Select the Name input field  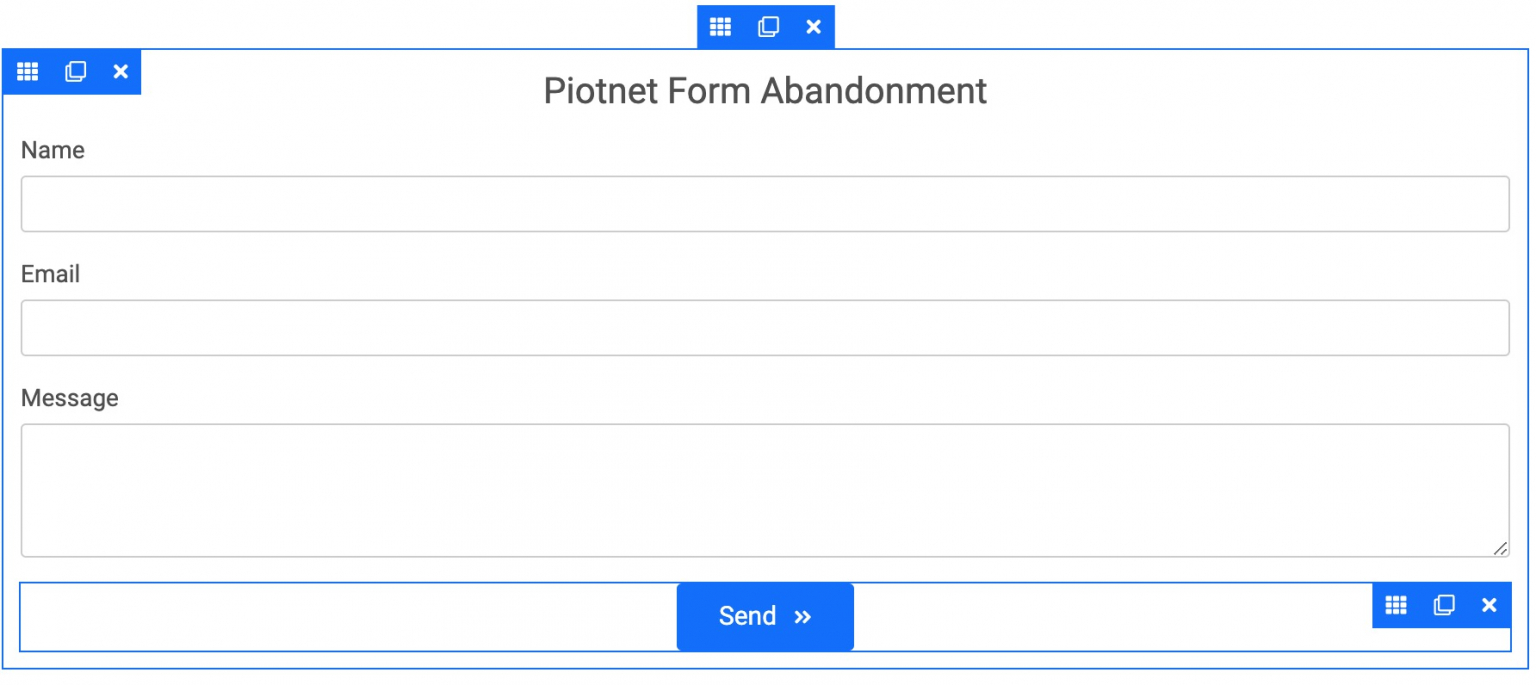coord(765,203)
